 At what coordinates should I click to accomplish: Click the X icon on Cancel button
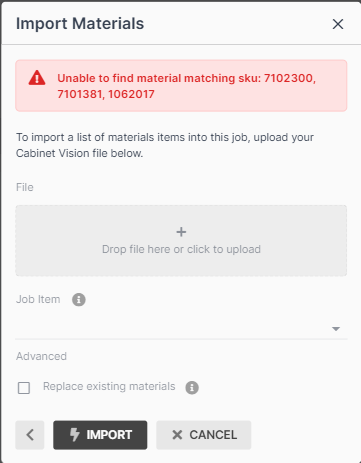(x=177, y=435)
